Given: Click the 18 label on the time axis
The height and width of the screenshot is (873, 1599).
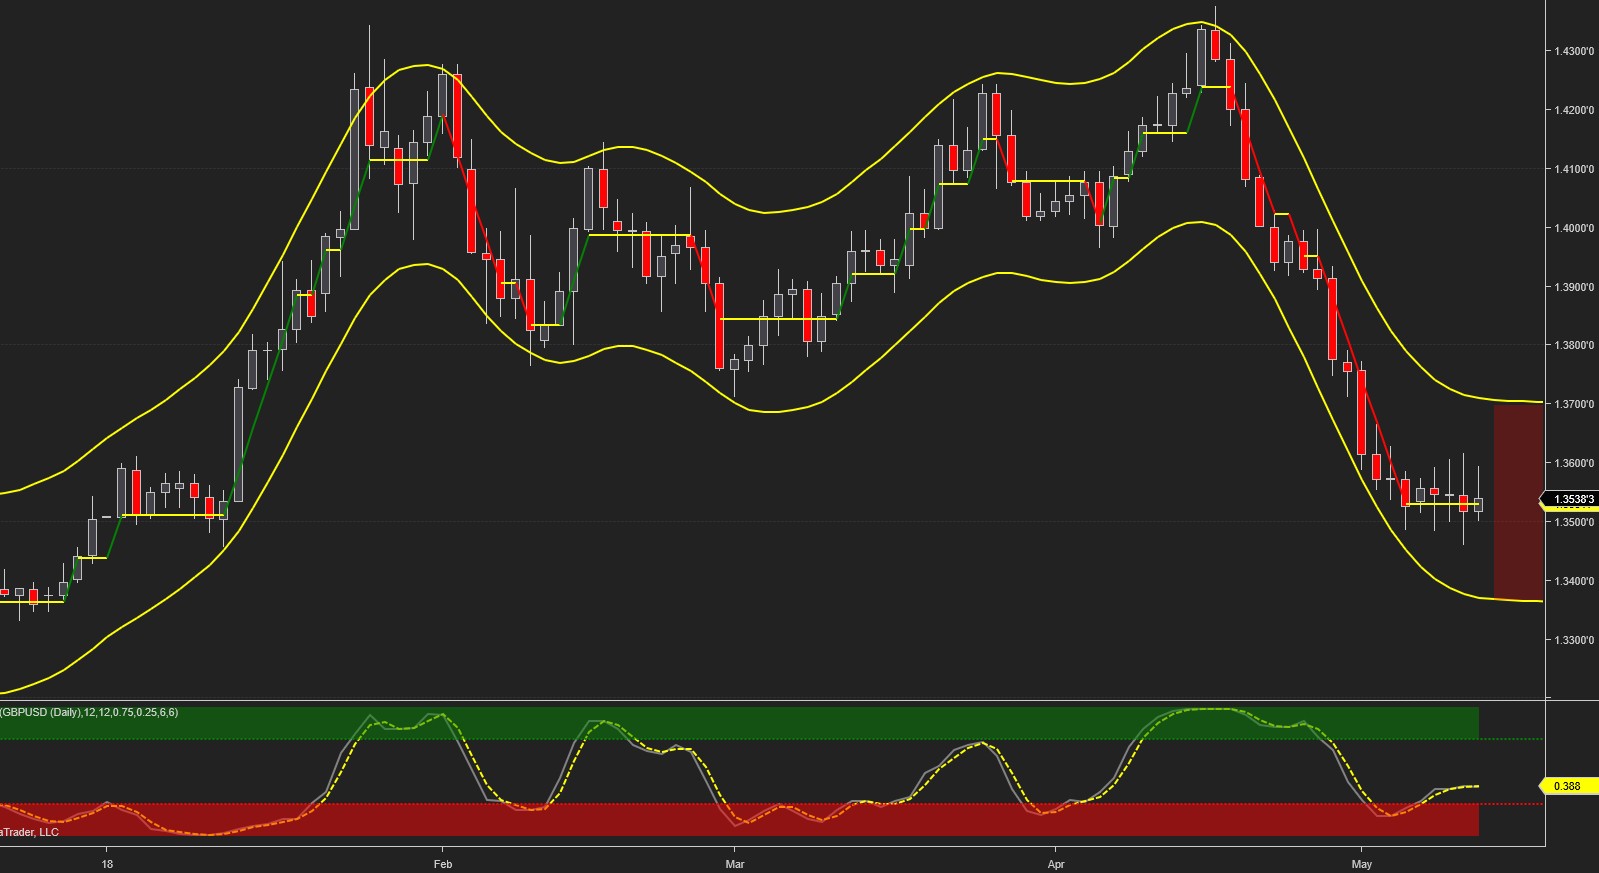Looking at the screenshot, I should click(x=107, y=863).
